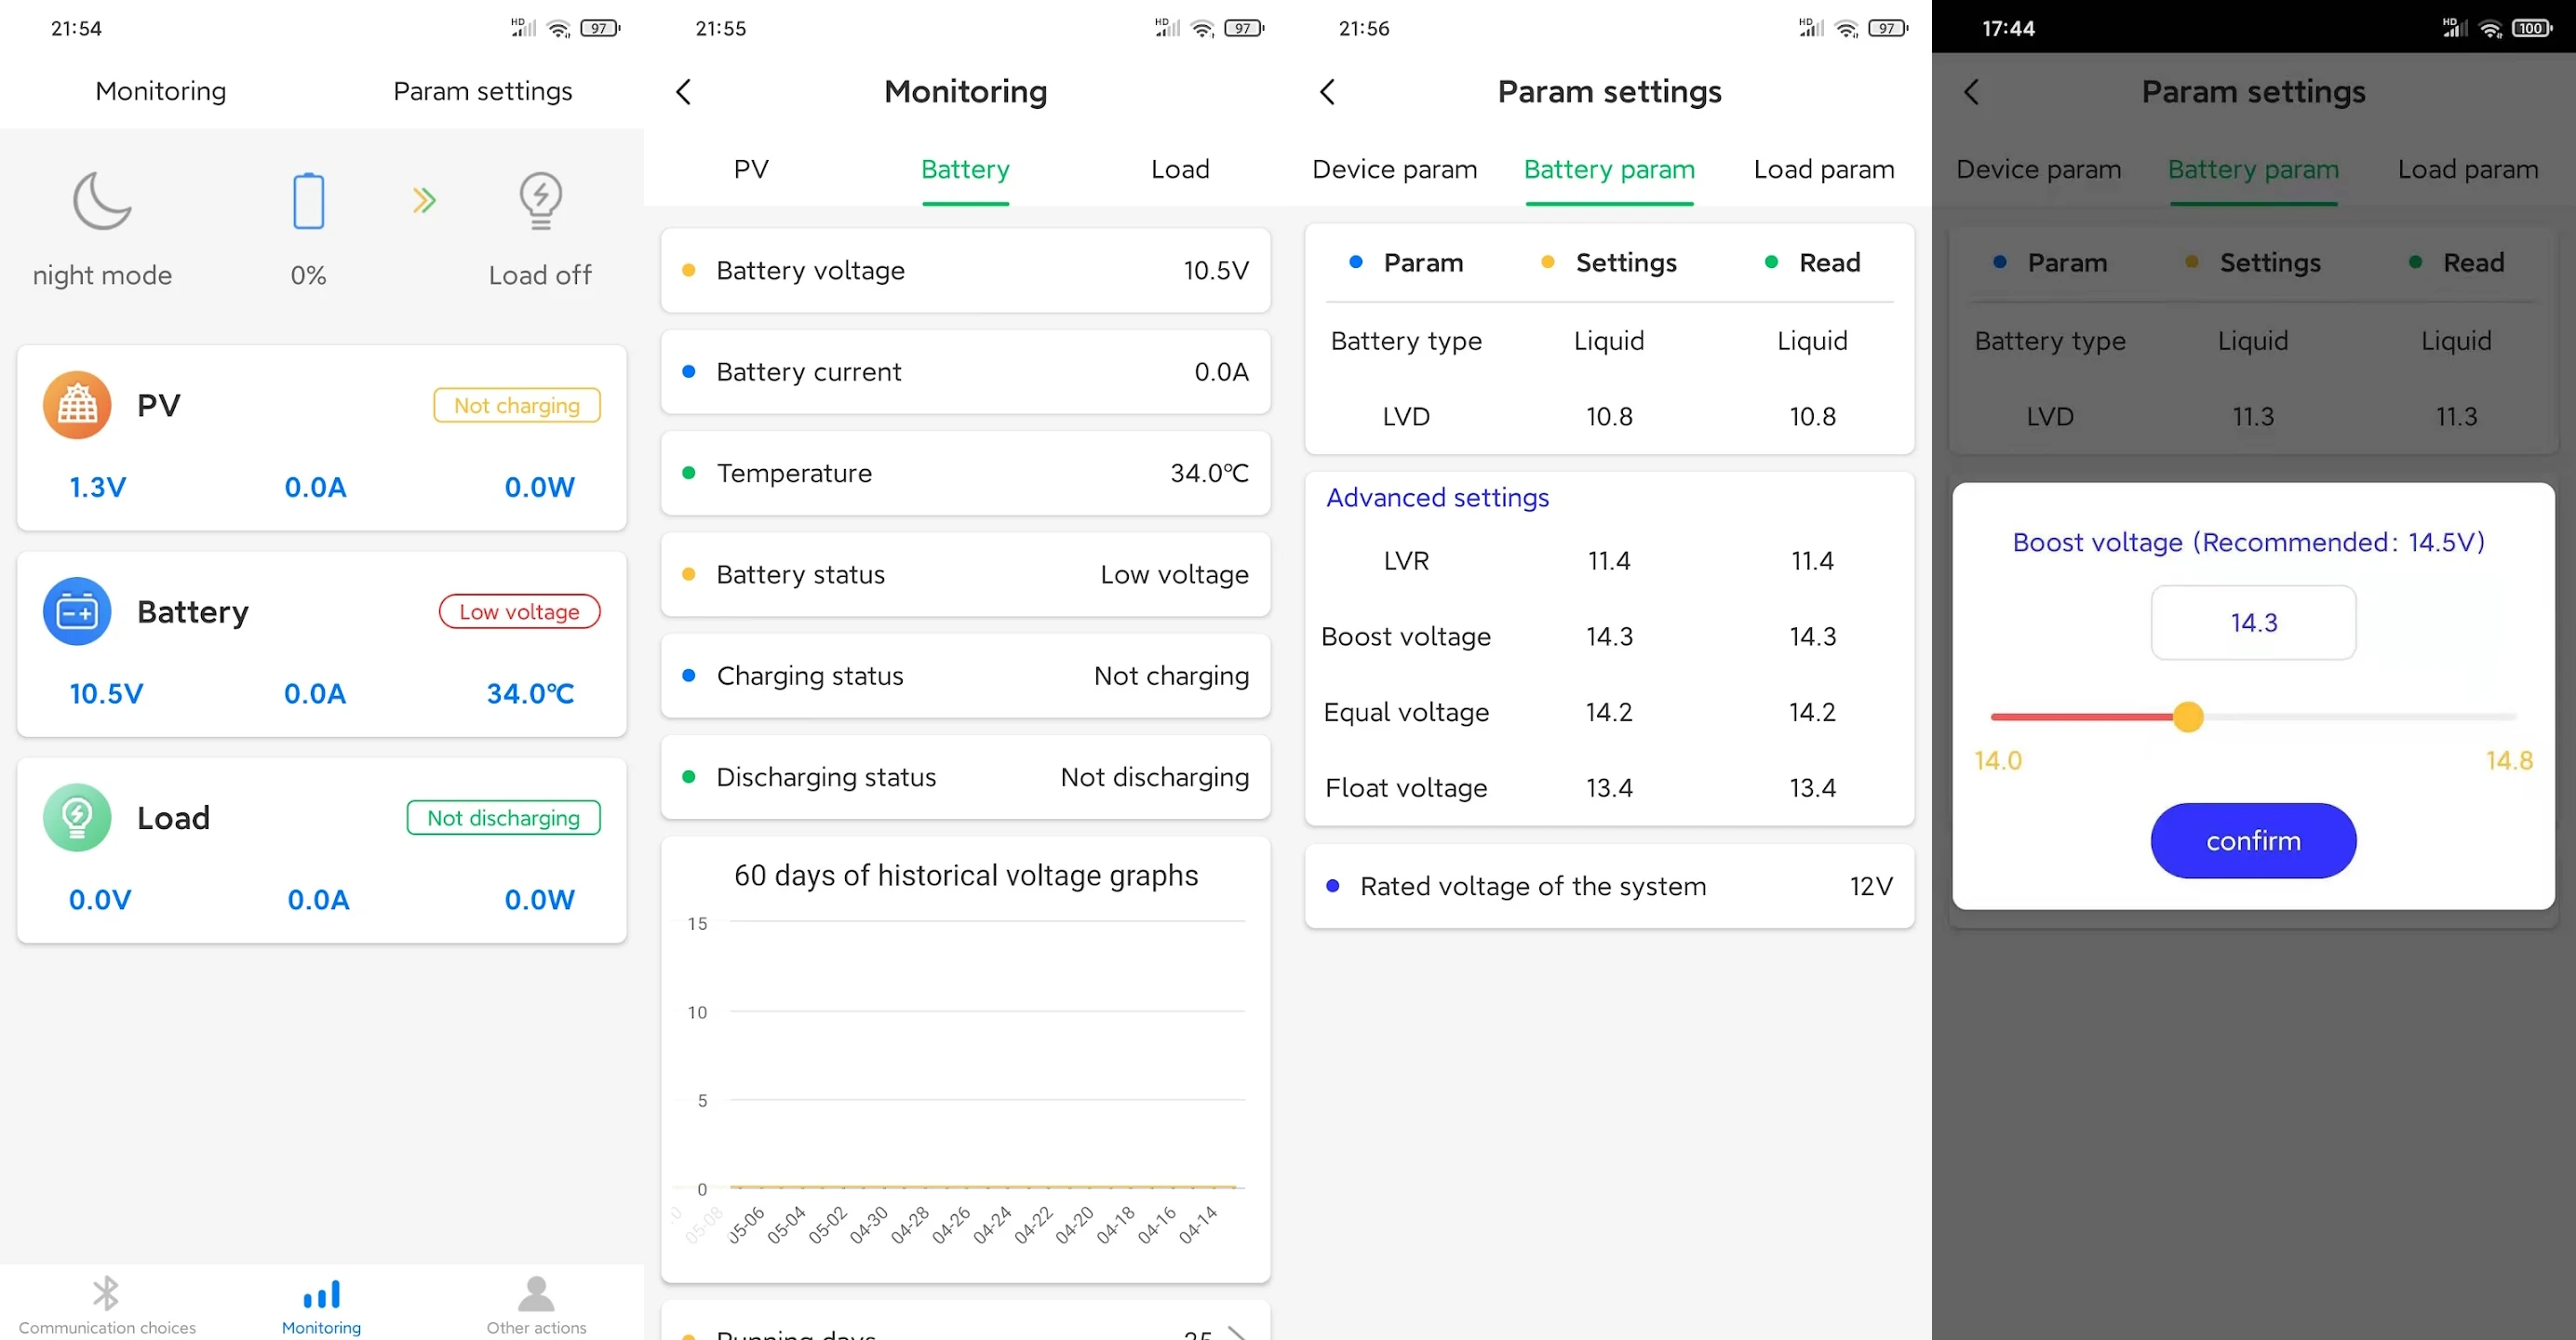Tap LVR 11.4 setting value
2576x1340 pixels.
[1609, 560]
